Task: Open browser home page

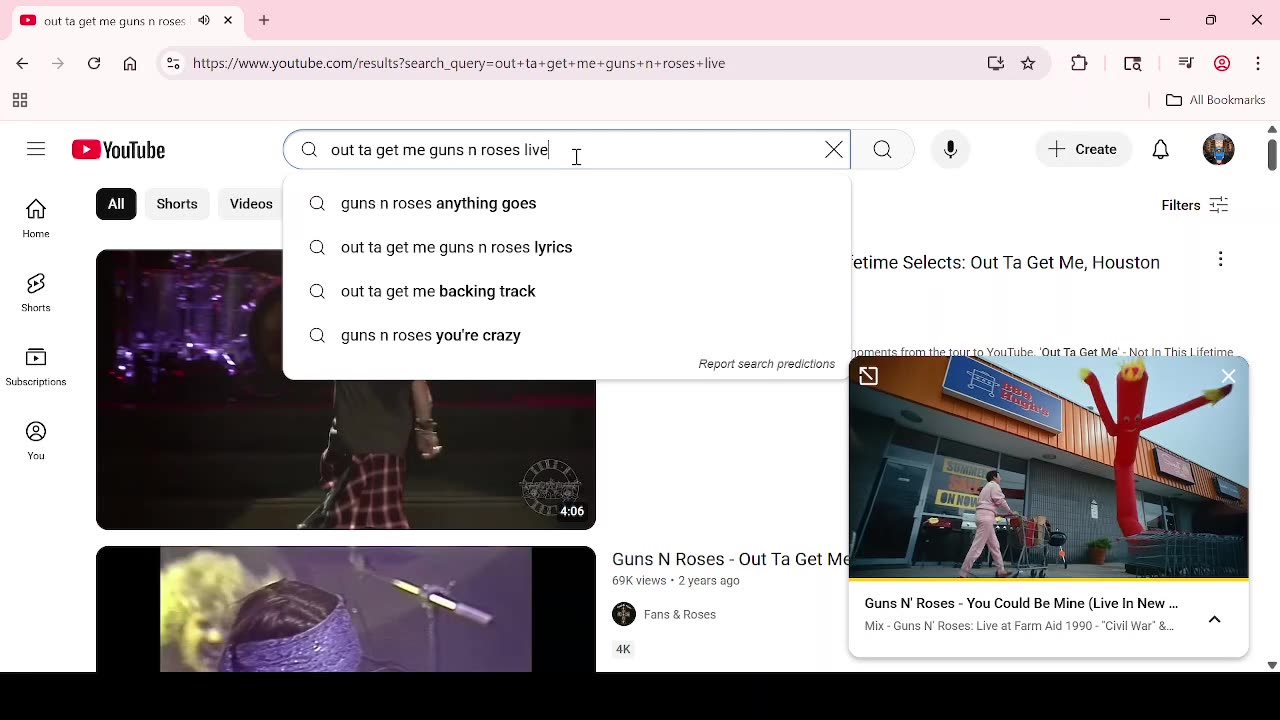Action: (x=130, y=63)
